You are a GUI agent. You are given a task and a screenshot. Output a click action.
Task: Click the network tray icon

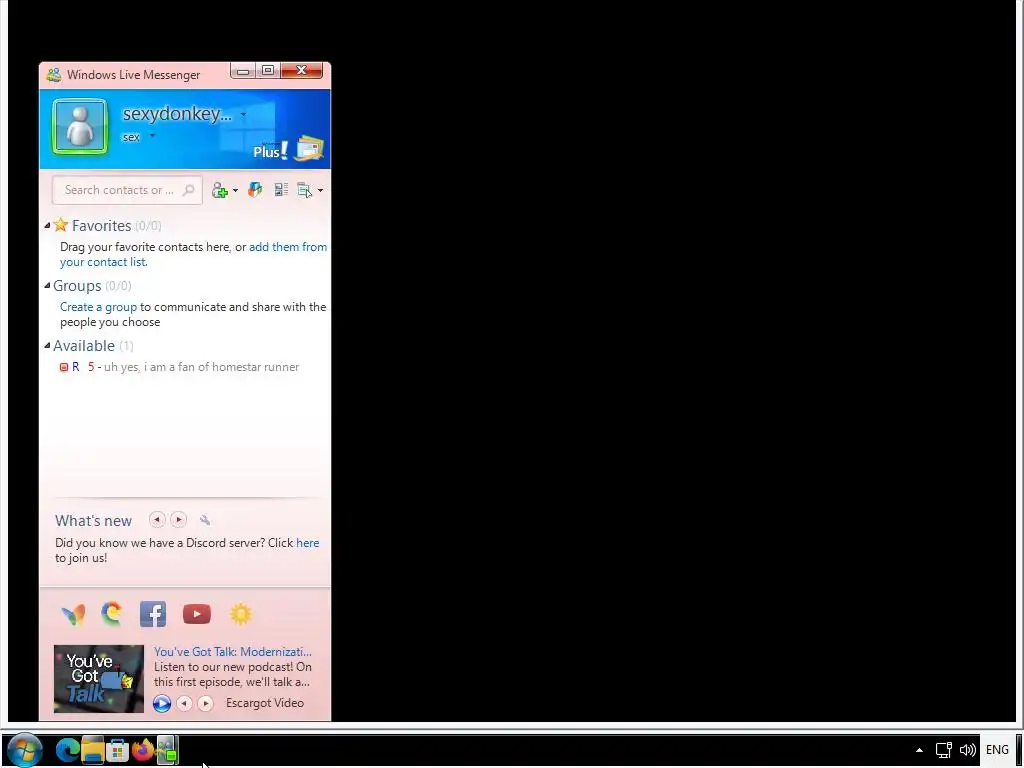pos(944,750)
